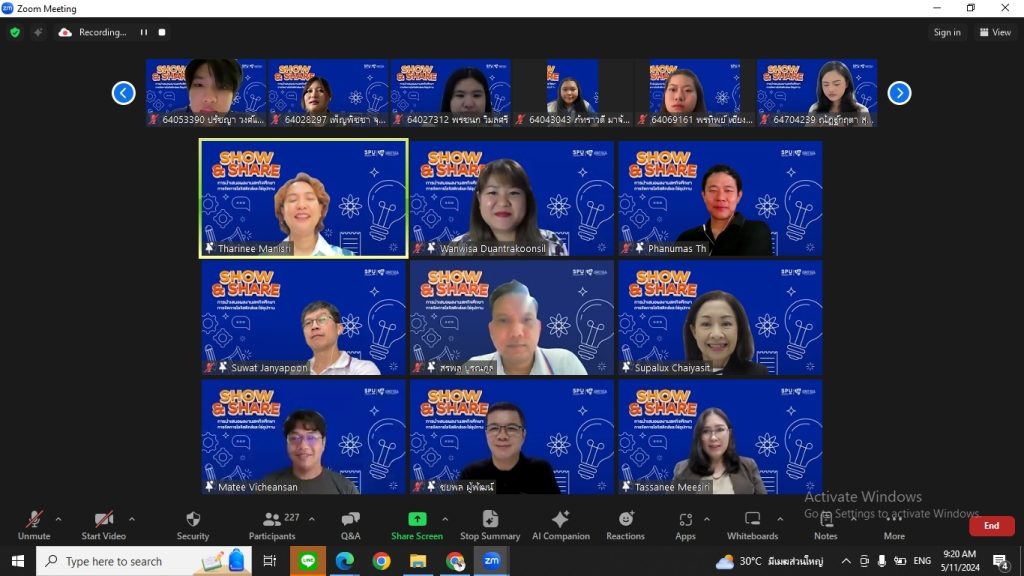Select Tharinee Manisri's video tile
Screen dimensions: 1024x576
[x=304, y=199]
